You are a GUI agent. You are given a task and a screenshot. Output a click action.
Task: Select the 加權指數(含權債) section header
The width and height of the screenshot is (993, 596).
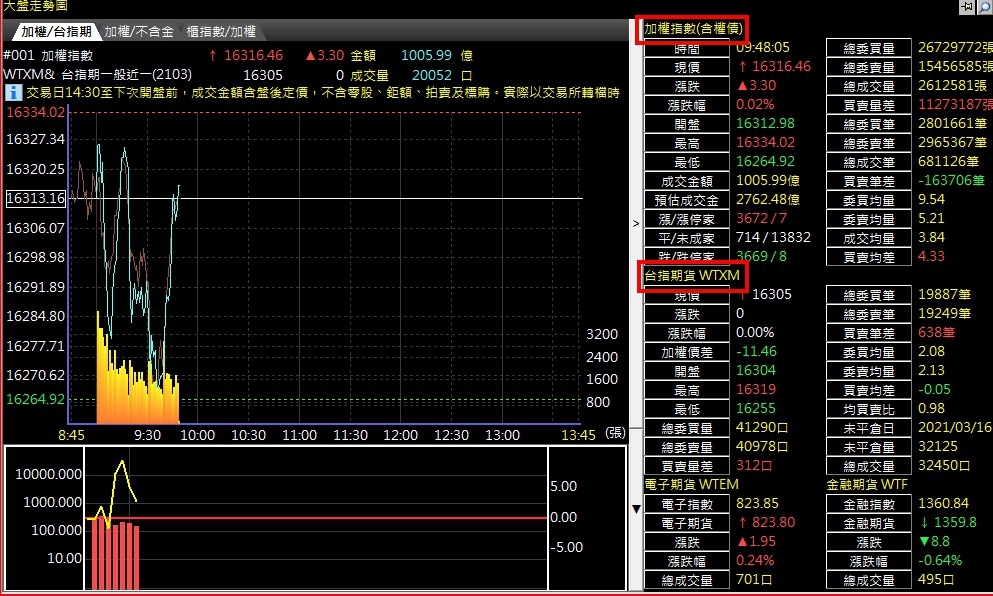coord(693,29)
